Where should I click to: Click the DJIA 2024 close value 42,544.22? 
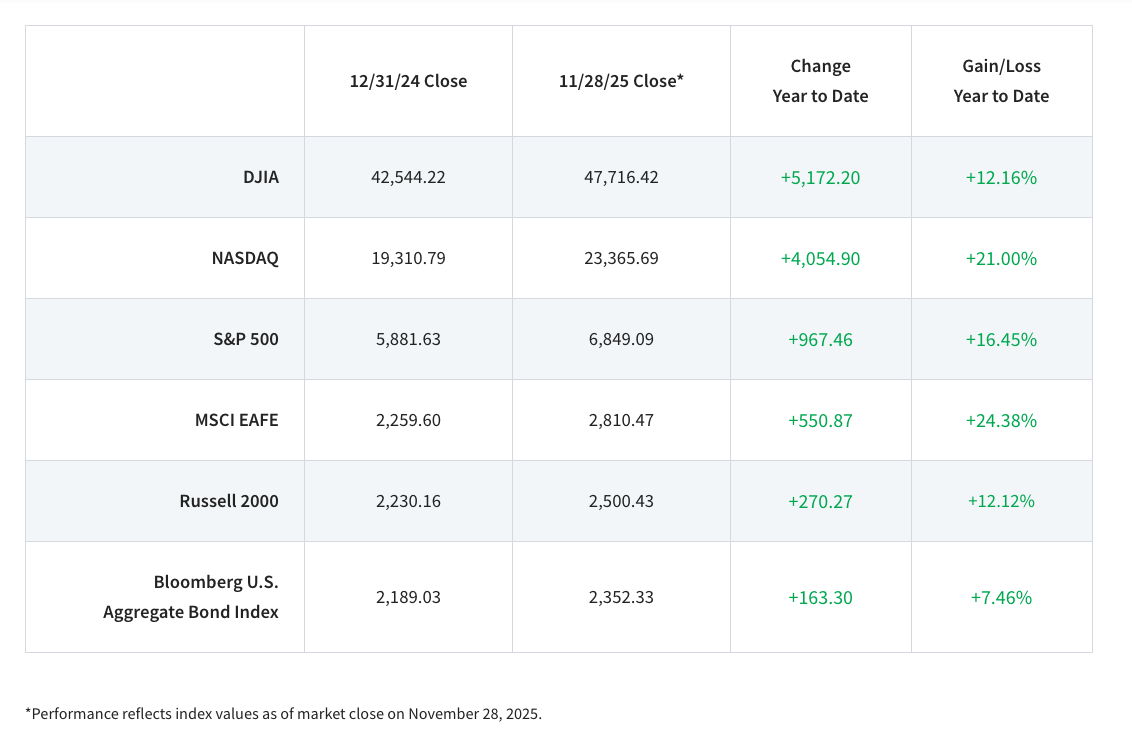(x=408, y=177)
